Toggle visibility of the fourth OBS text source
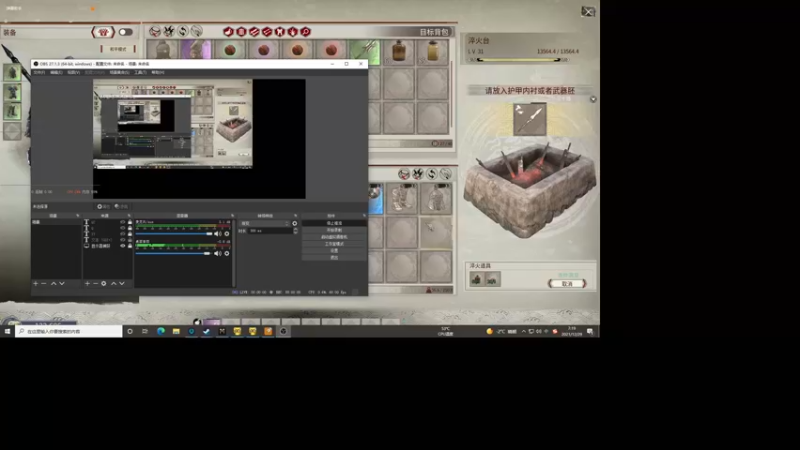The height and width of the screenshot is (450, 800). (x=122, y=240)
